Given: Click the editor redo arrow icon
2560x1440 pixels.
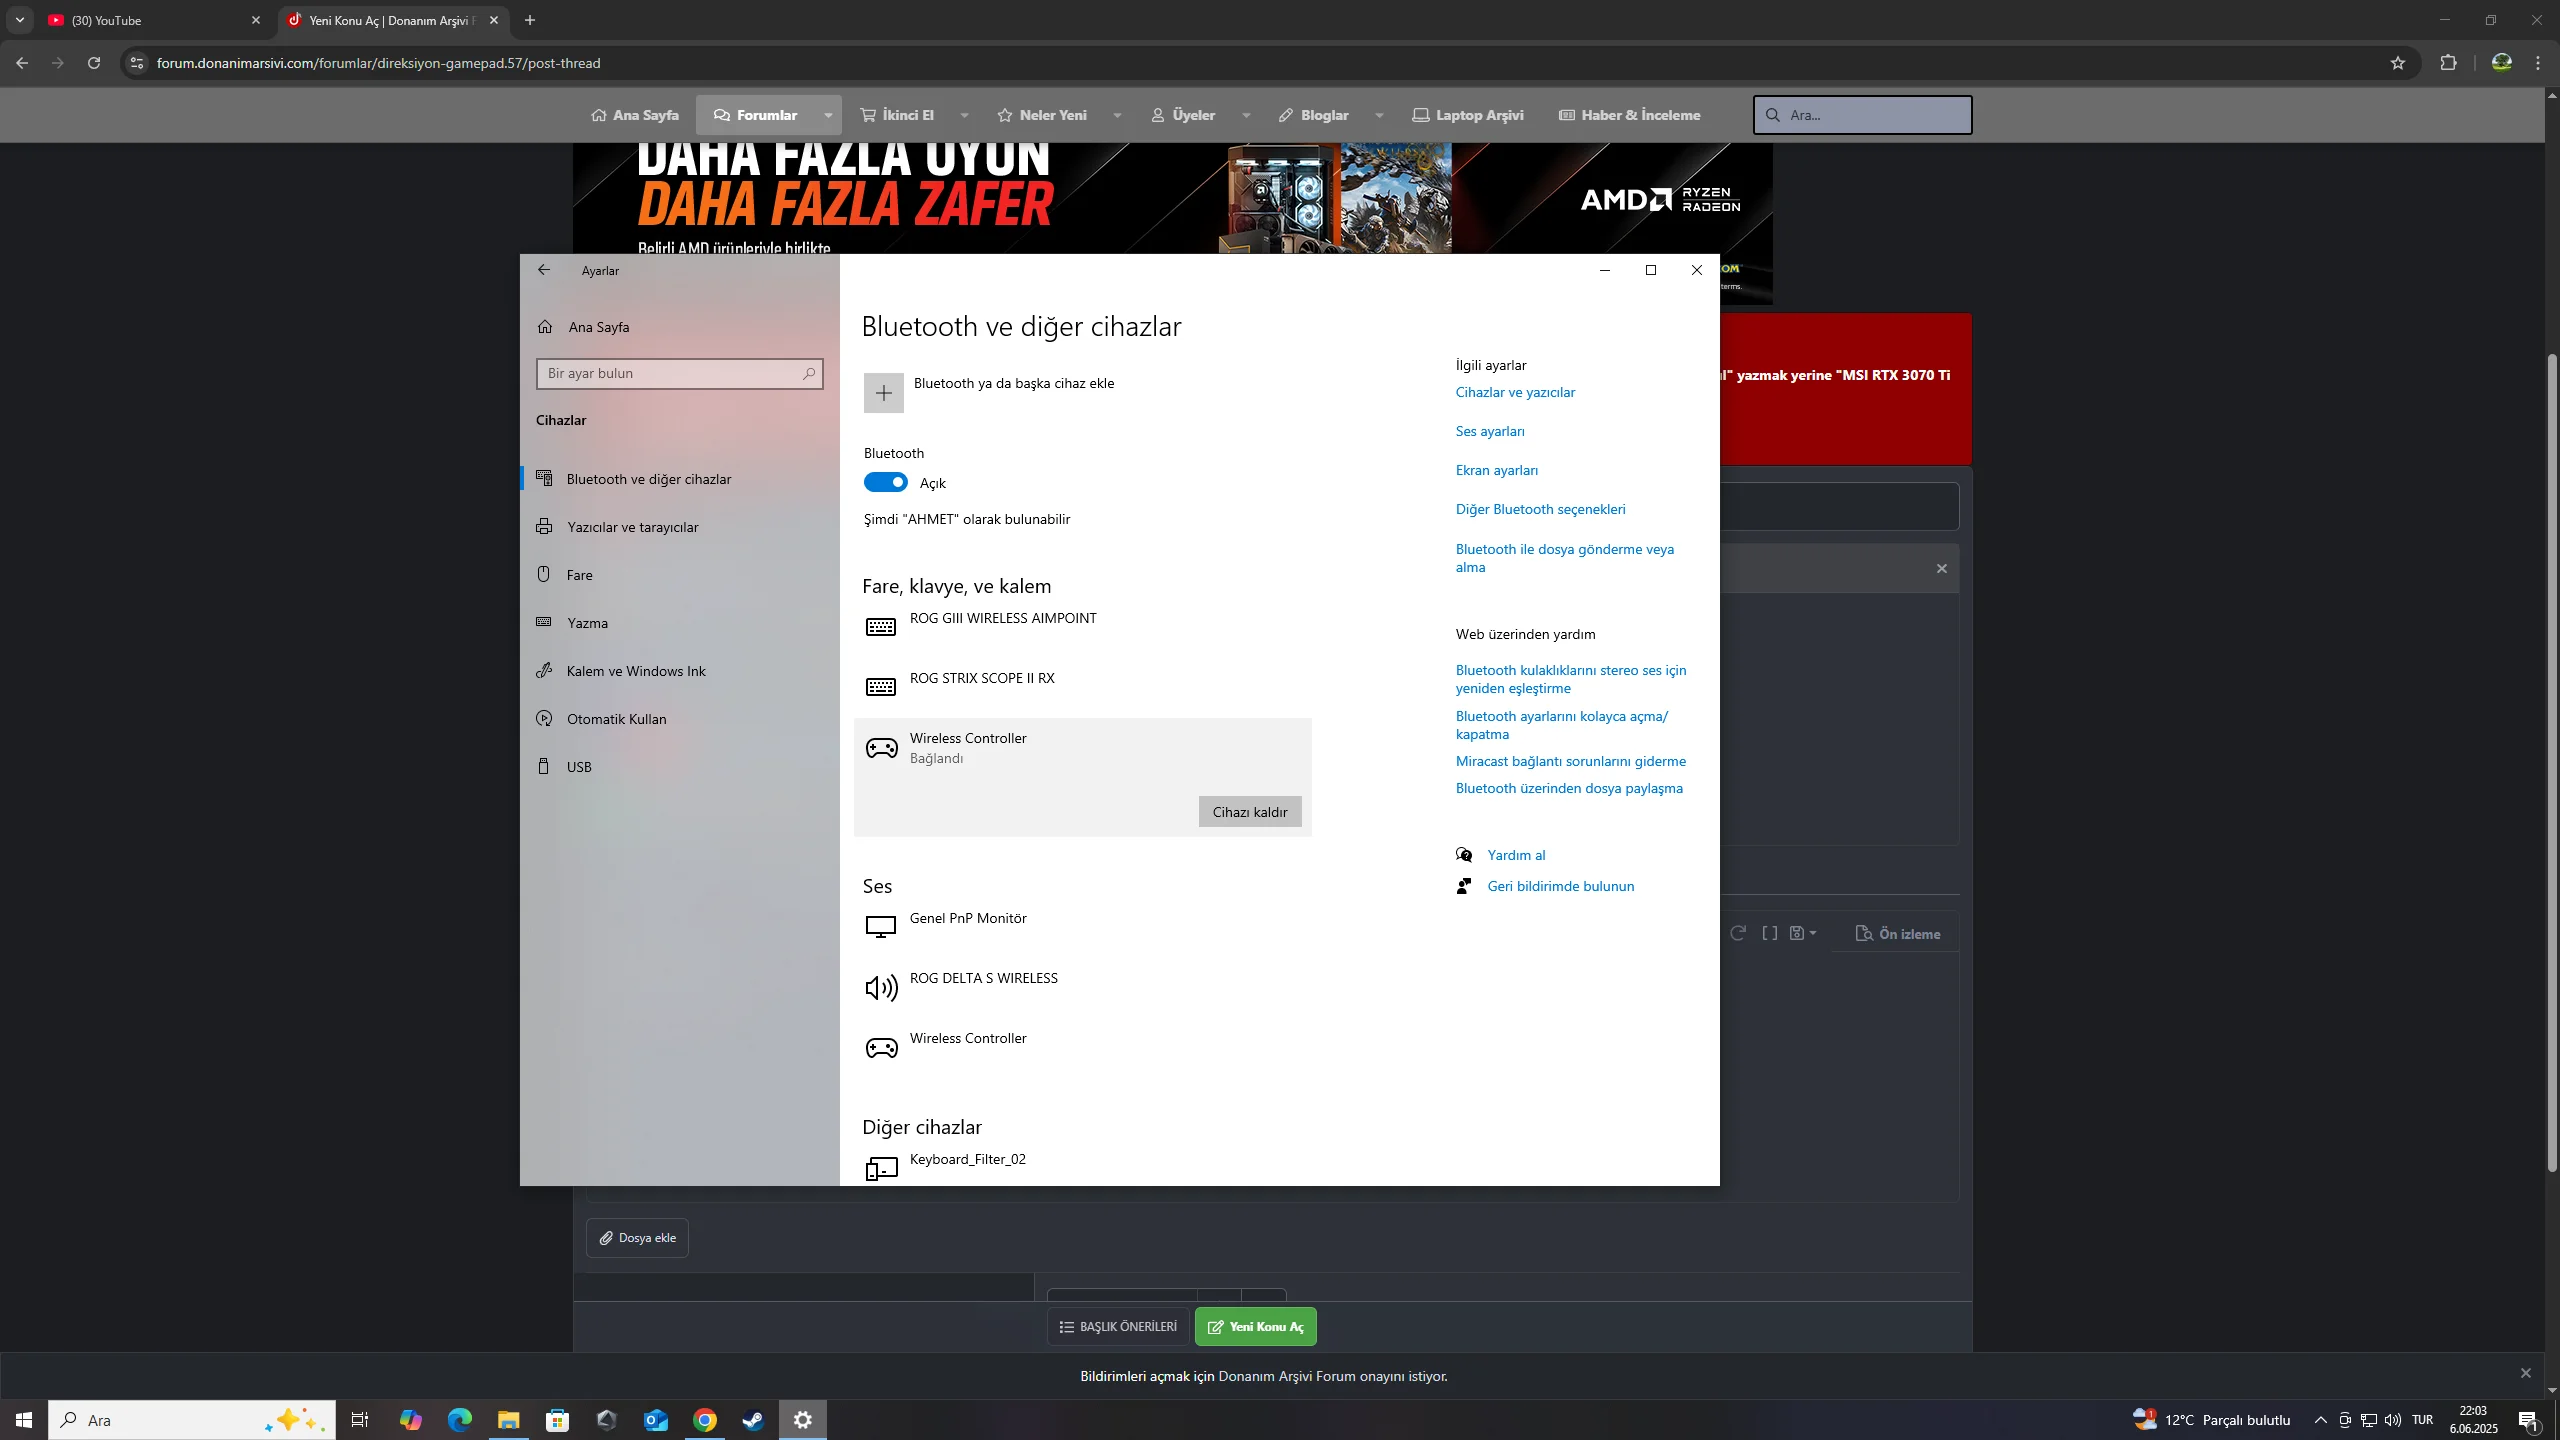Looking at the screenshot, I should pyautogui.click(x=1738, y=933).
